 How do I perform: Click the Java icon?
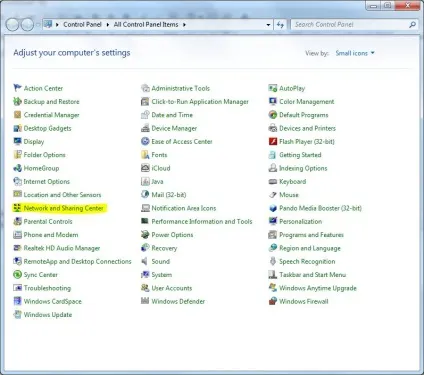[145, 181]
